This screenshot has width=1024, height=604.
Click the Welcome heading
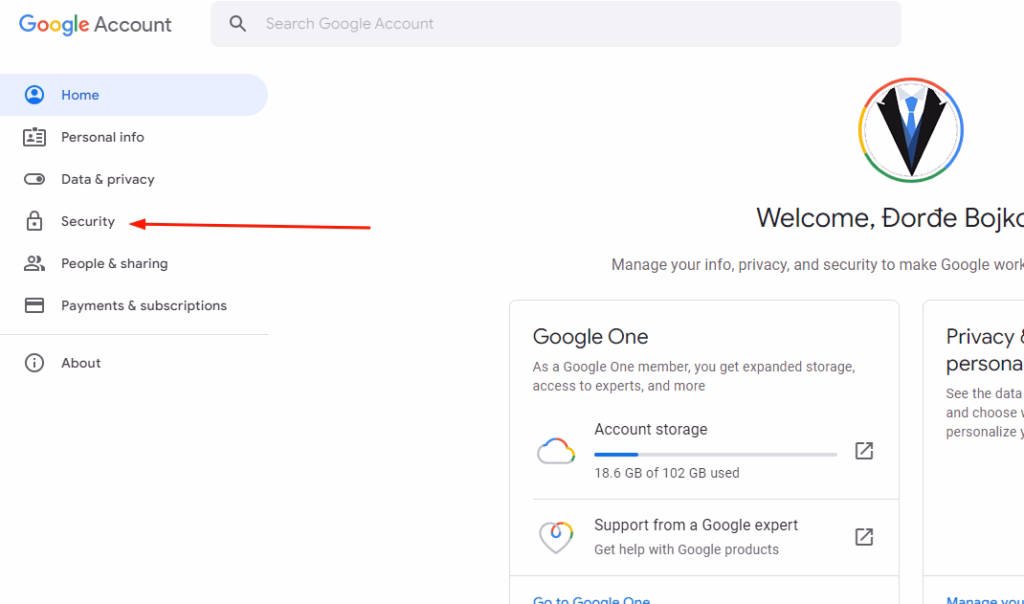coord(889,218)
